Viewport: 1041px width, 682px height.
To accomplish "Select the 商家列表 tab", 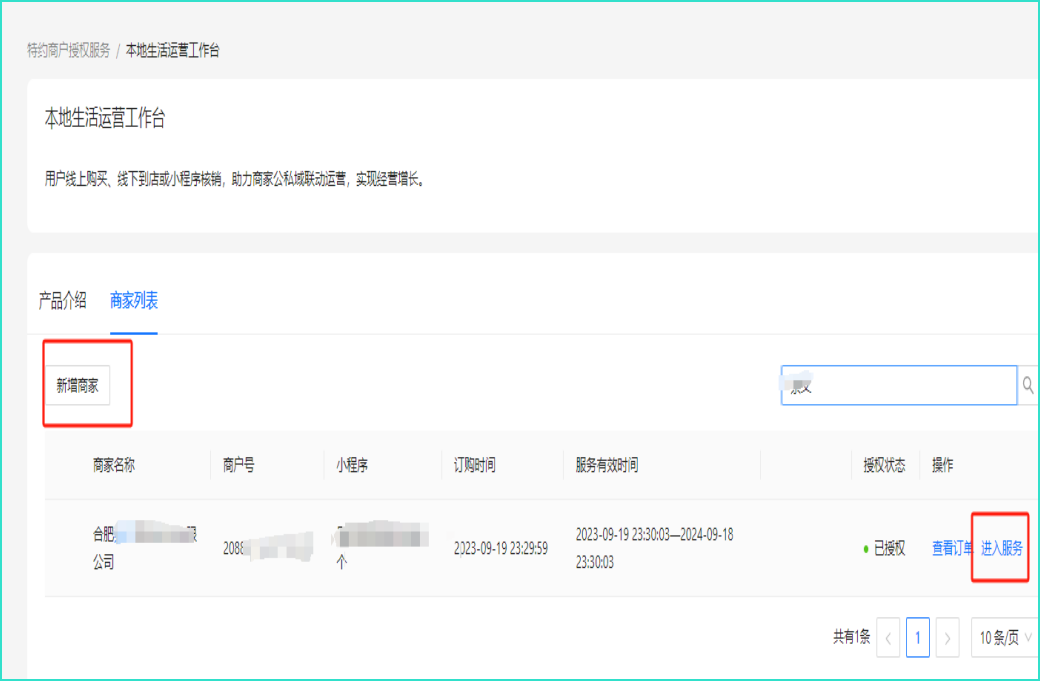I will (134, 300).
